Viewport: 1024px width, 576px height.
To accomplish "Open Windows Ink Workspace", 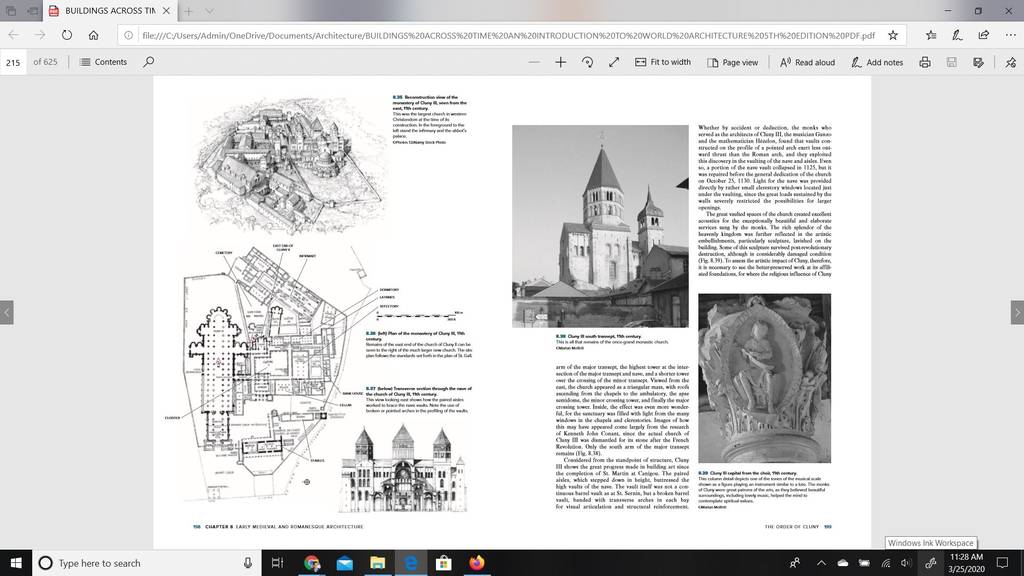I will click(931, 563).
